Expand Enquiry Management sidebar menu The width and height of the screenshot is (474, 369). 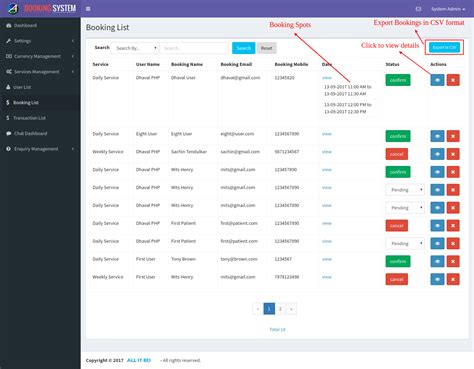pos(40,149)
